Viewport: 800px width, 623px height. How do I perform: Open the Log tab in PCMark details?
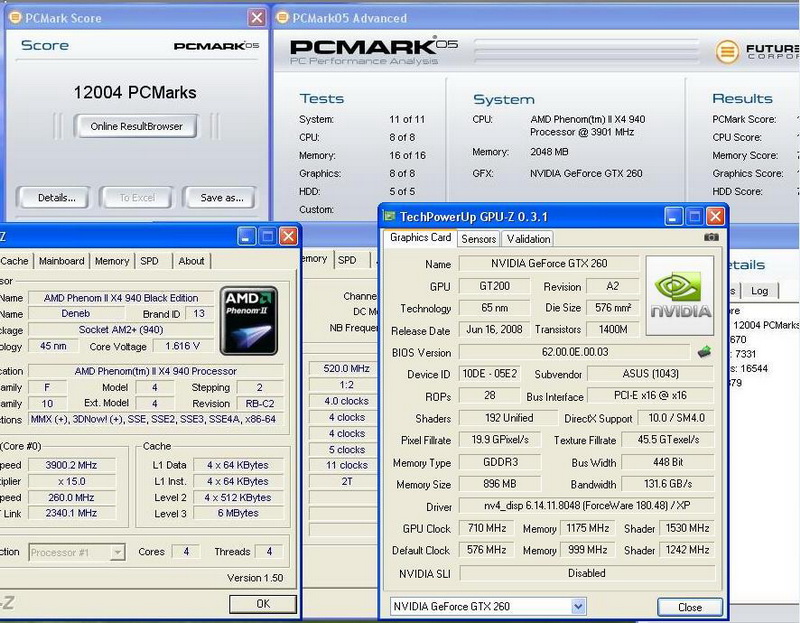759,291
